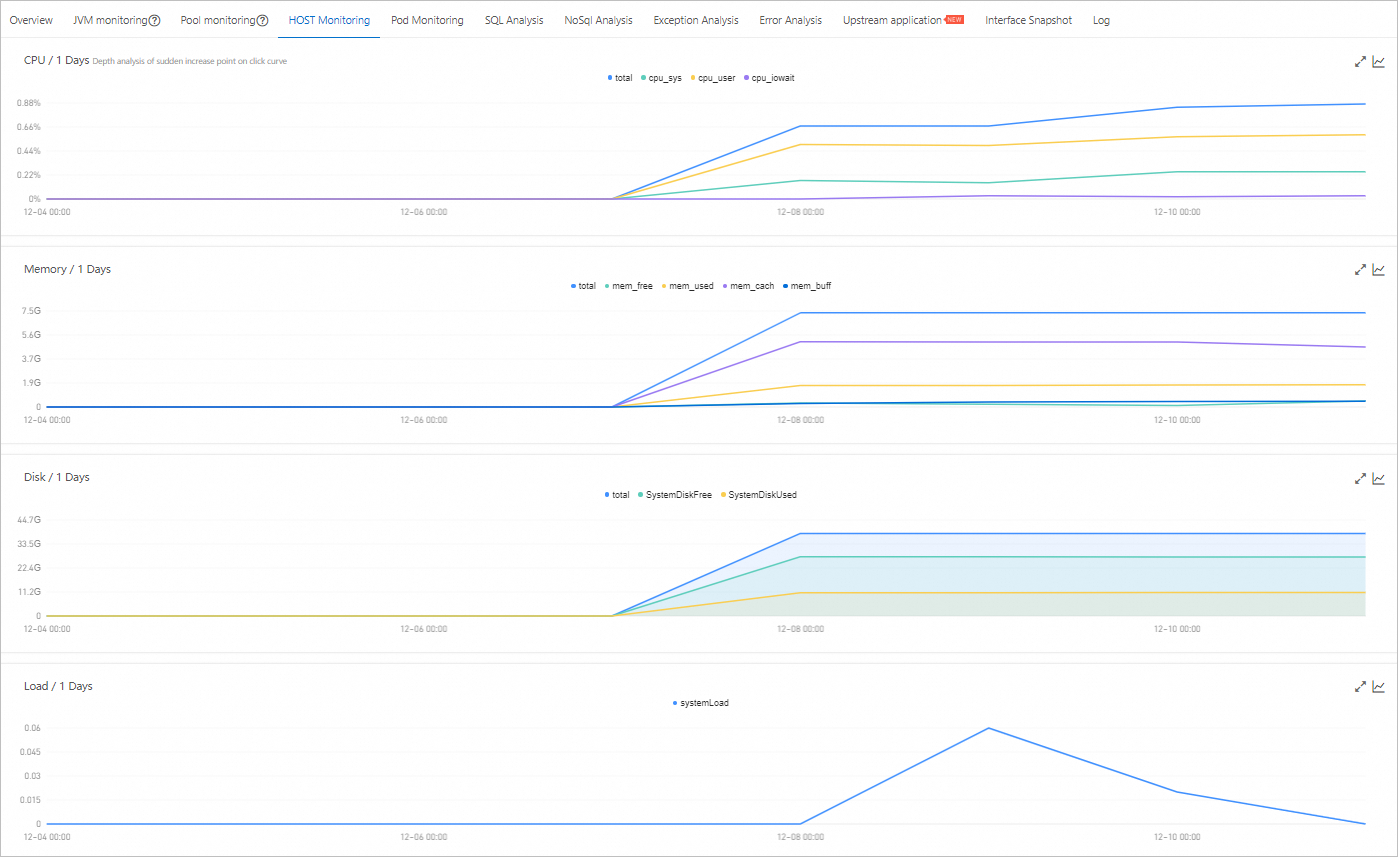Click 0.88% label on CPU axis
The width and height of the screenshot is (1398, 857).
[28, 103]
